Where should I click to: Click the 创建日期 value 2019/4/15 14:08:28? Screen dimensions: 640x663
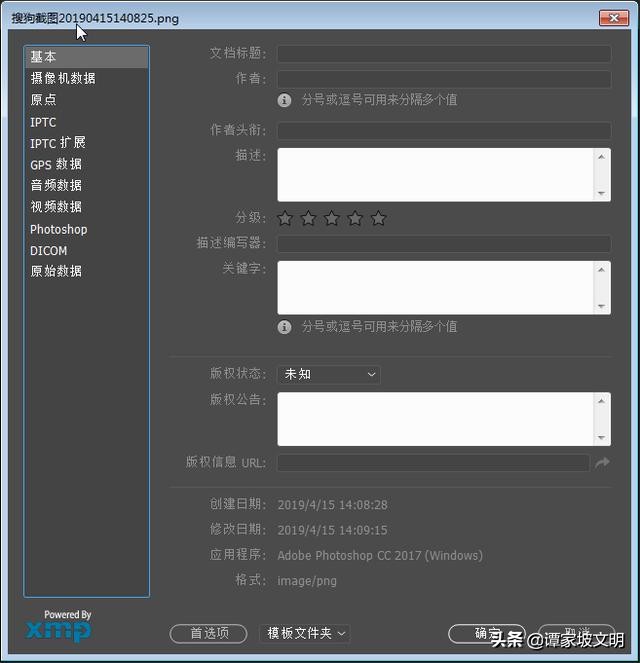coord(332,505)
